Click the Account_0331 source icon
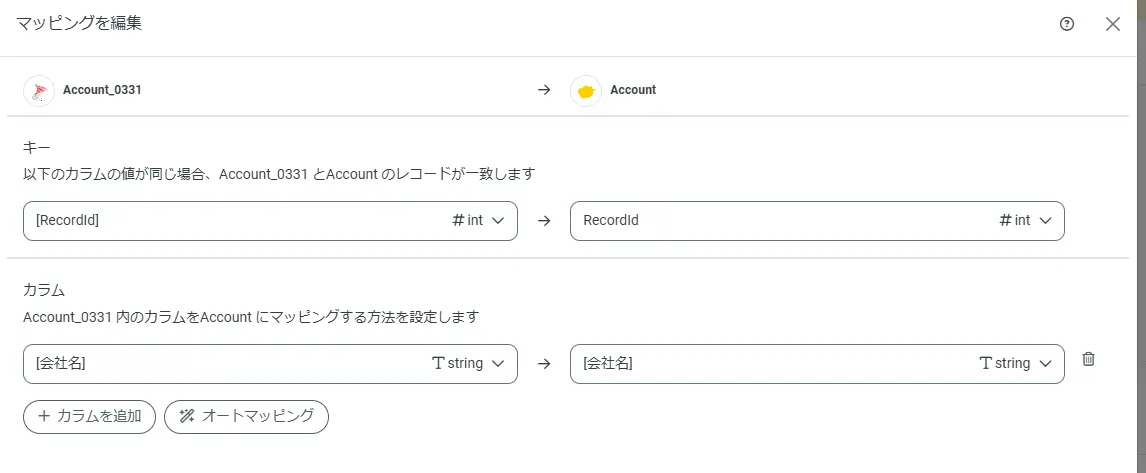 pos(39,90)
